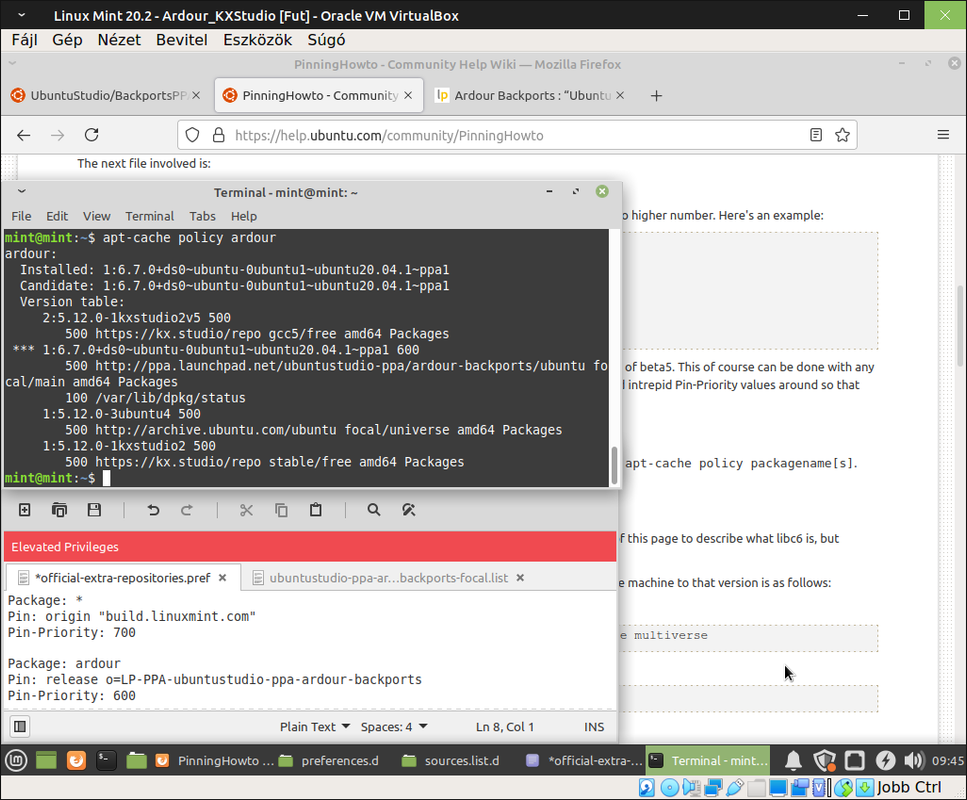
Task: Open terminal window menu chevron
Action: pyautogui.click(x=22, y=192)
